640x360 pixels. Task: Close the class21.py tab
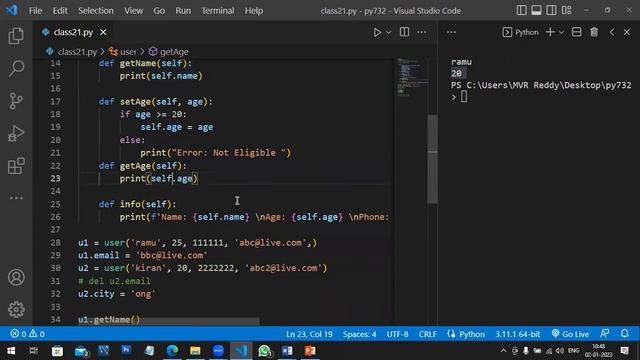tap(103, 32)
